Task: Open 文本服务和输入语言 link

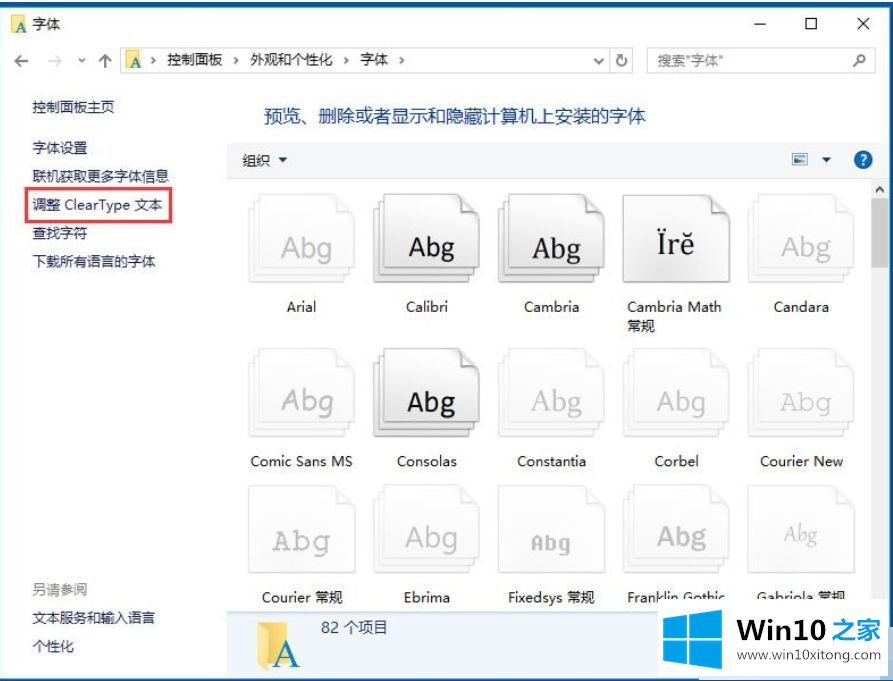Action: tap(93, 618)
